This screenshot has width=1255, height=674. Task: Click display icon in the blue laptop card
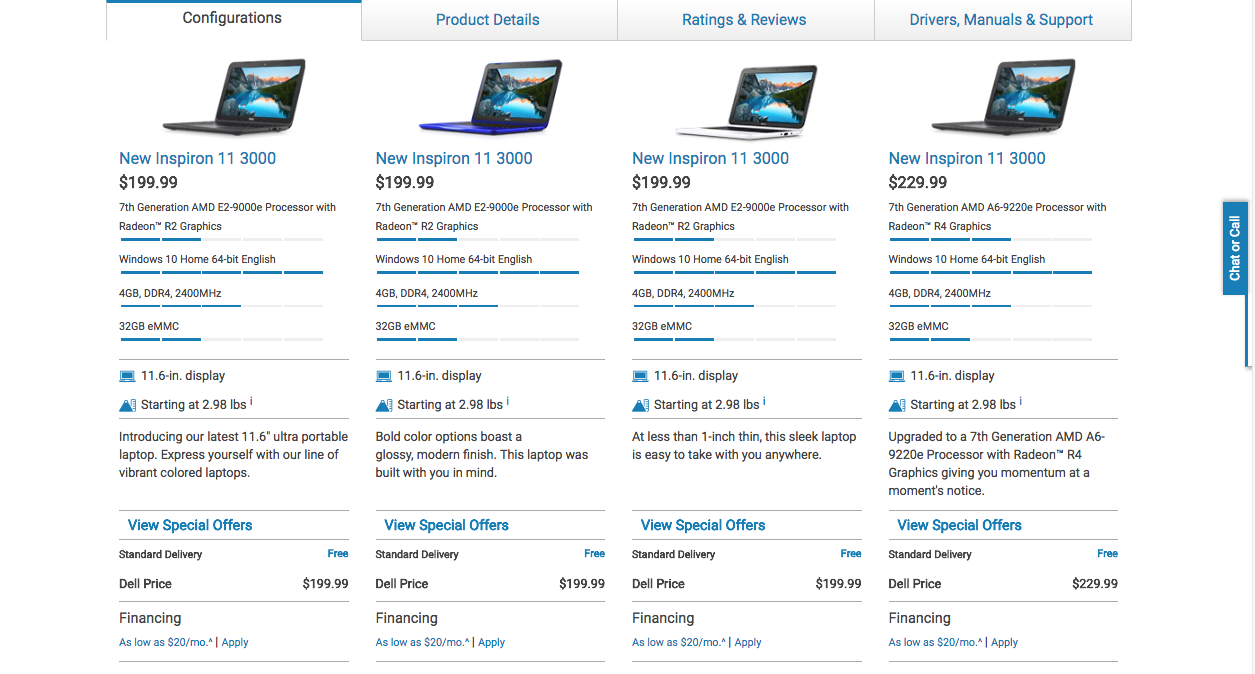(384, 376)
